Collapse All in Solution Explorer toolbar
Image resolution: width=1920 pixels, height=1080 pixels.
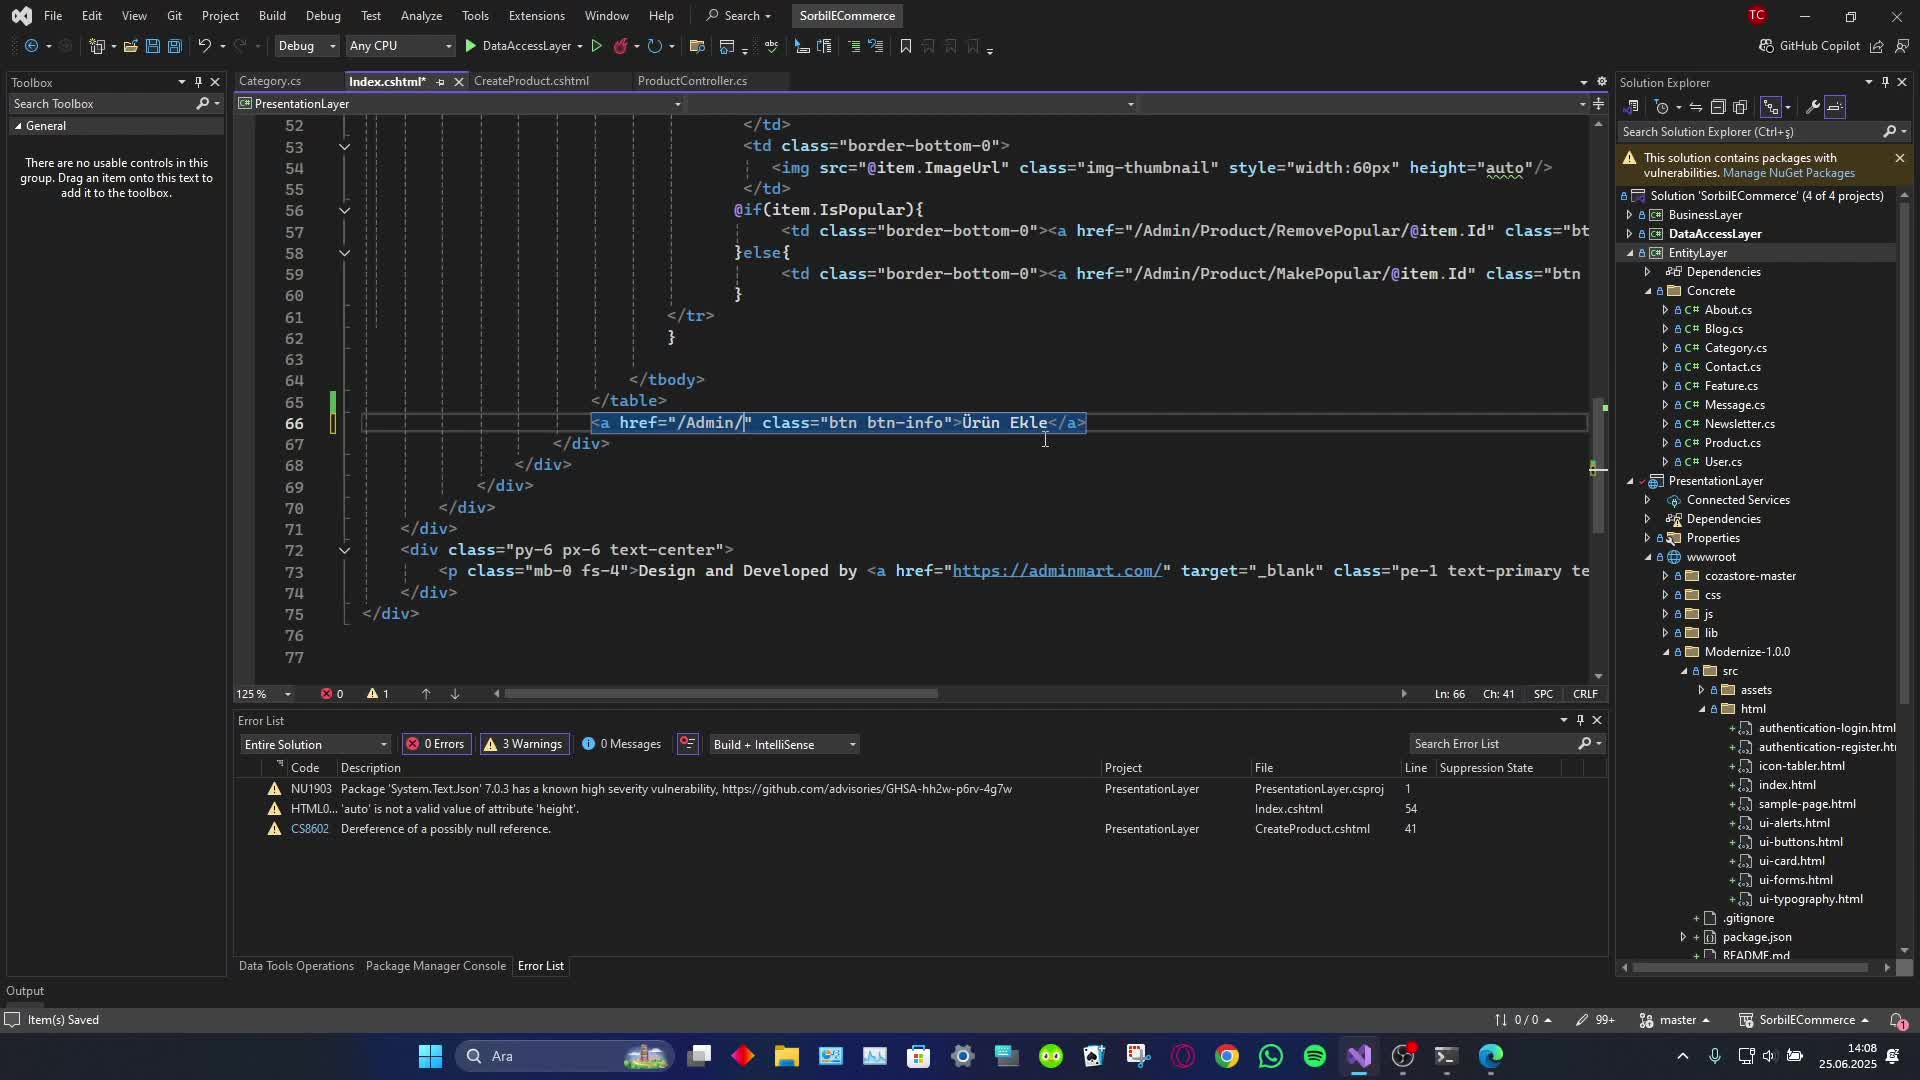click(x=1718, y=107)
